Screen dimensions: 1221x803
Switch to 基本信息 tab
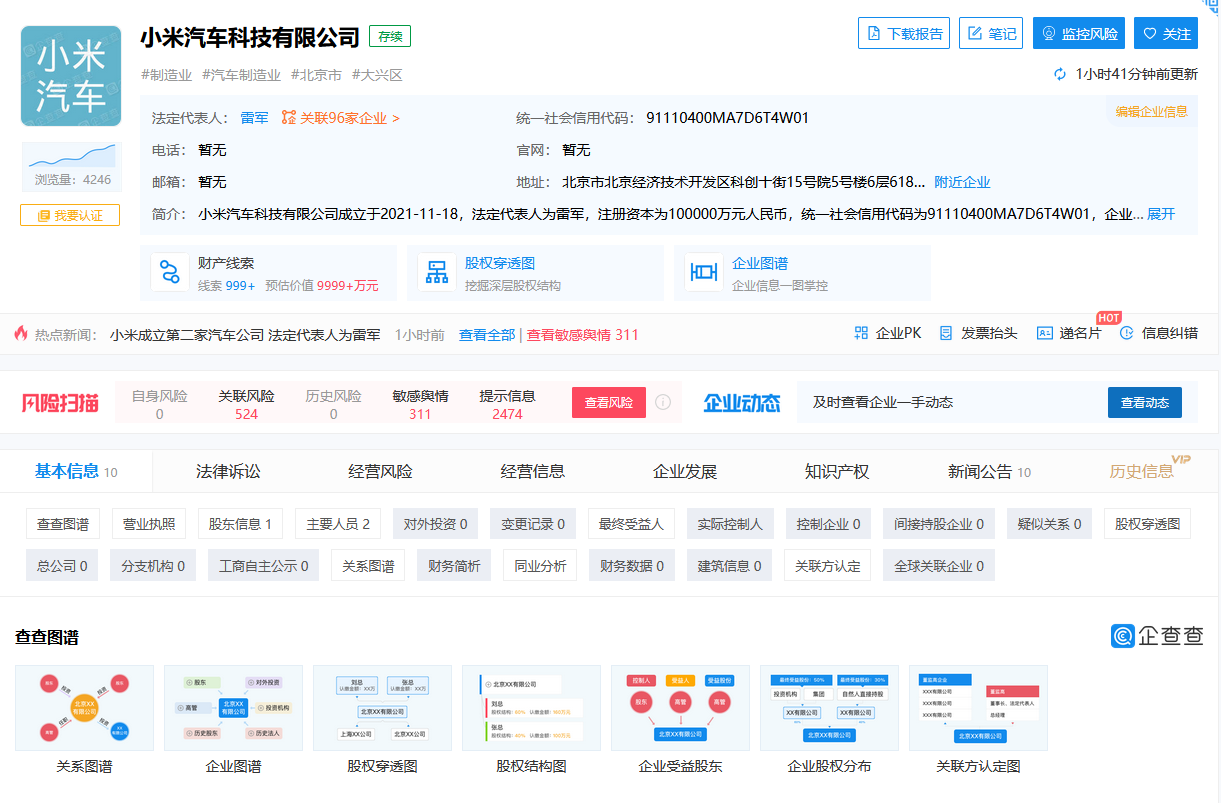76,471
